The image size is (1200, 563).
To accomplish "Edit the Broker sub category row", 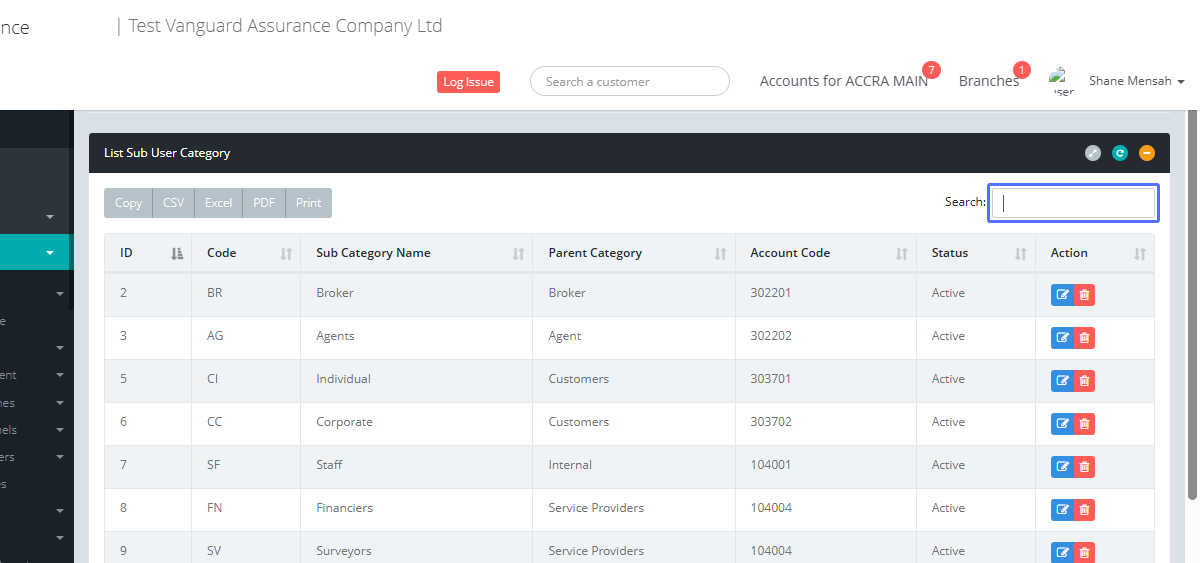I will (1062, 294).
